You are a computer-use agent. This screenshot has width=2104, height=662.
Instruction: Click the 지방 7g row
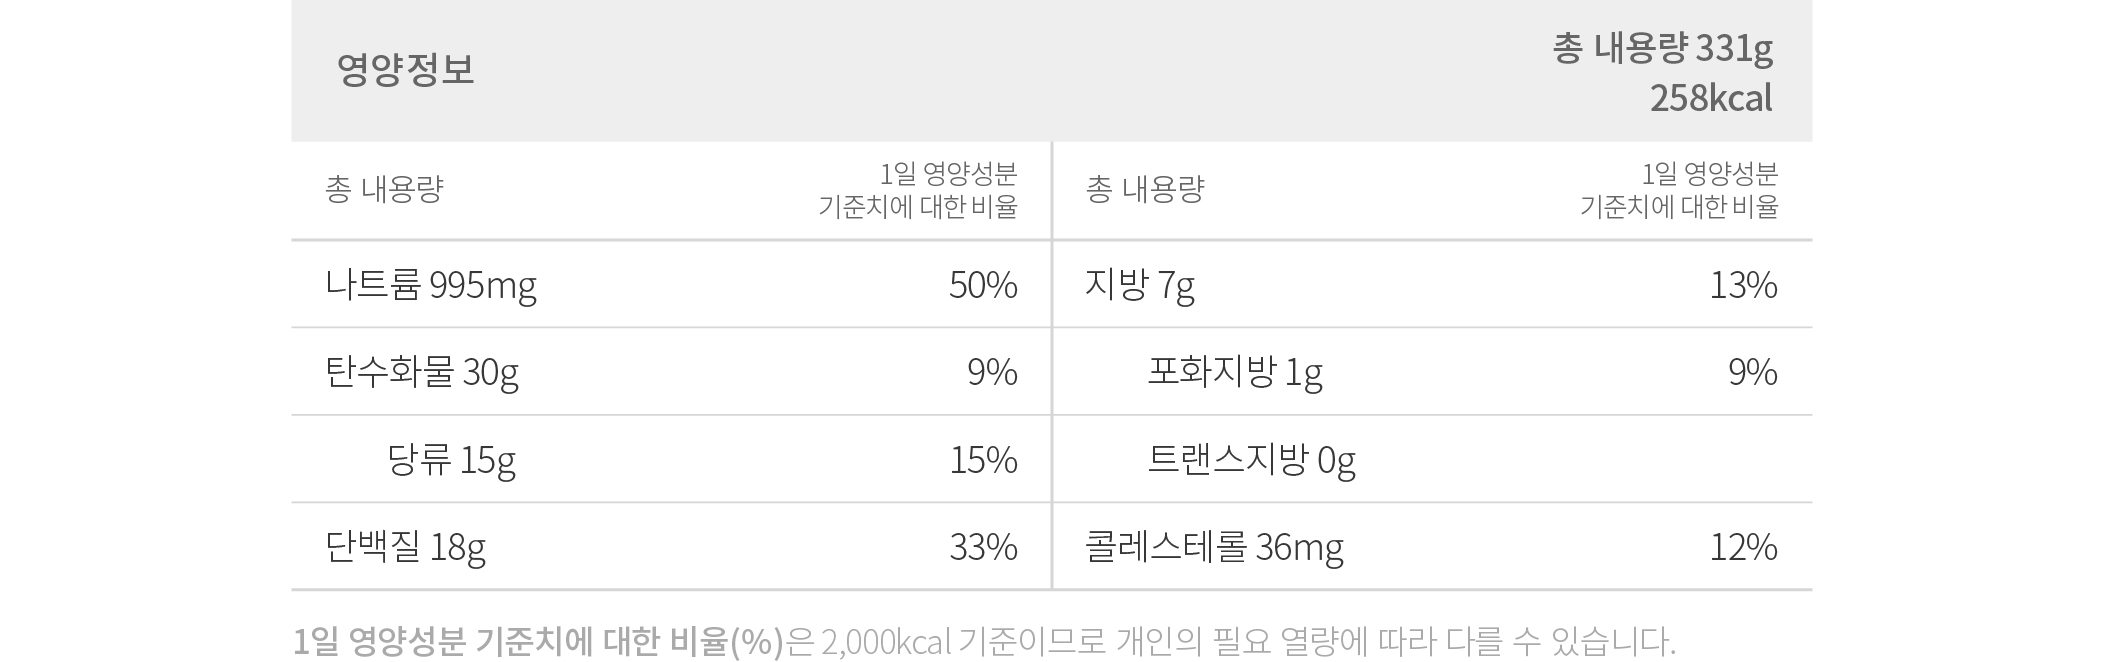[1432, 285]
